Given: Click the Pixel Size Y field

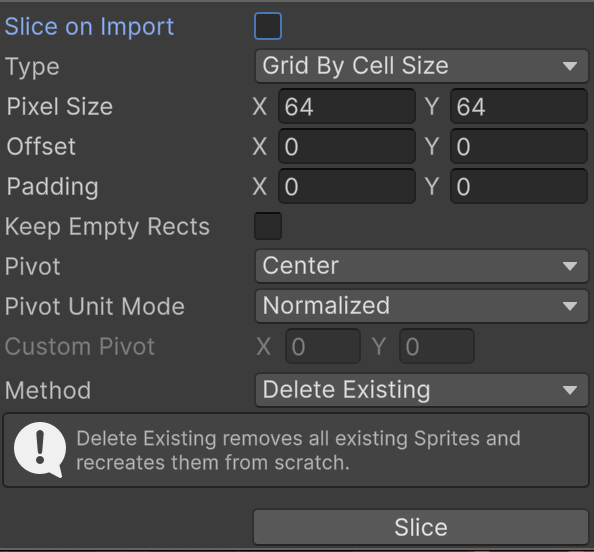Looking at the screenshot, I should point(519,106).
